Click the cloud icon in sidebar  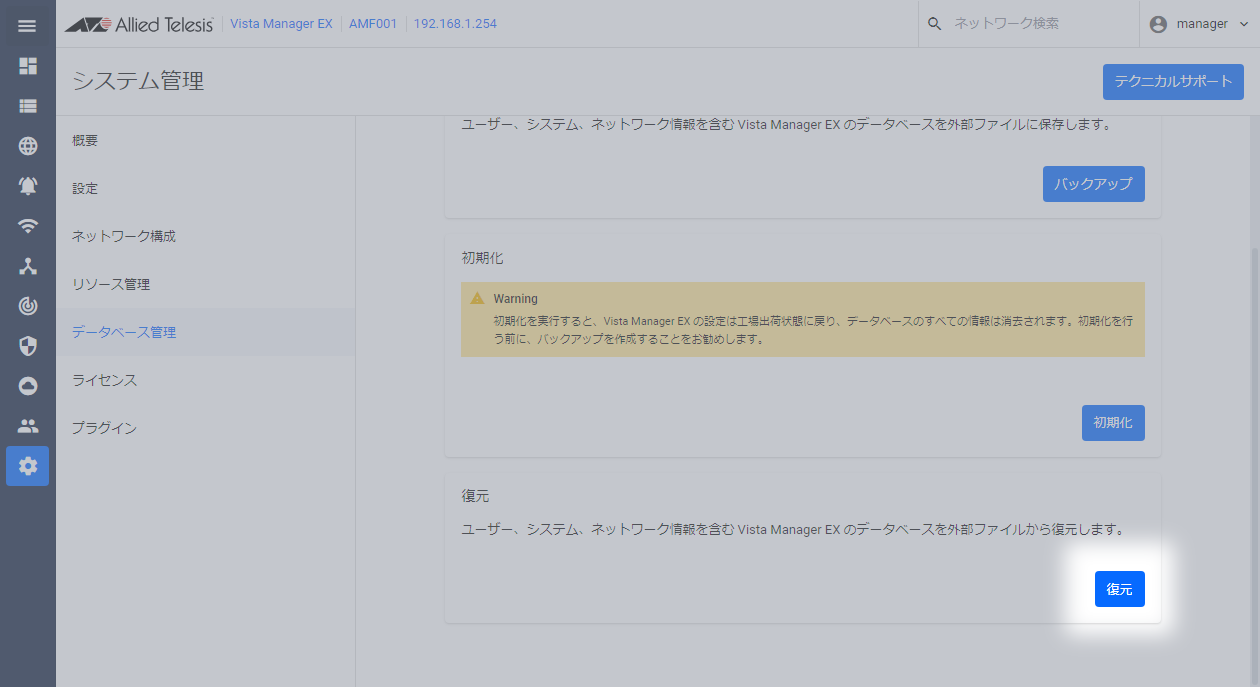[x=28, y=386]
